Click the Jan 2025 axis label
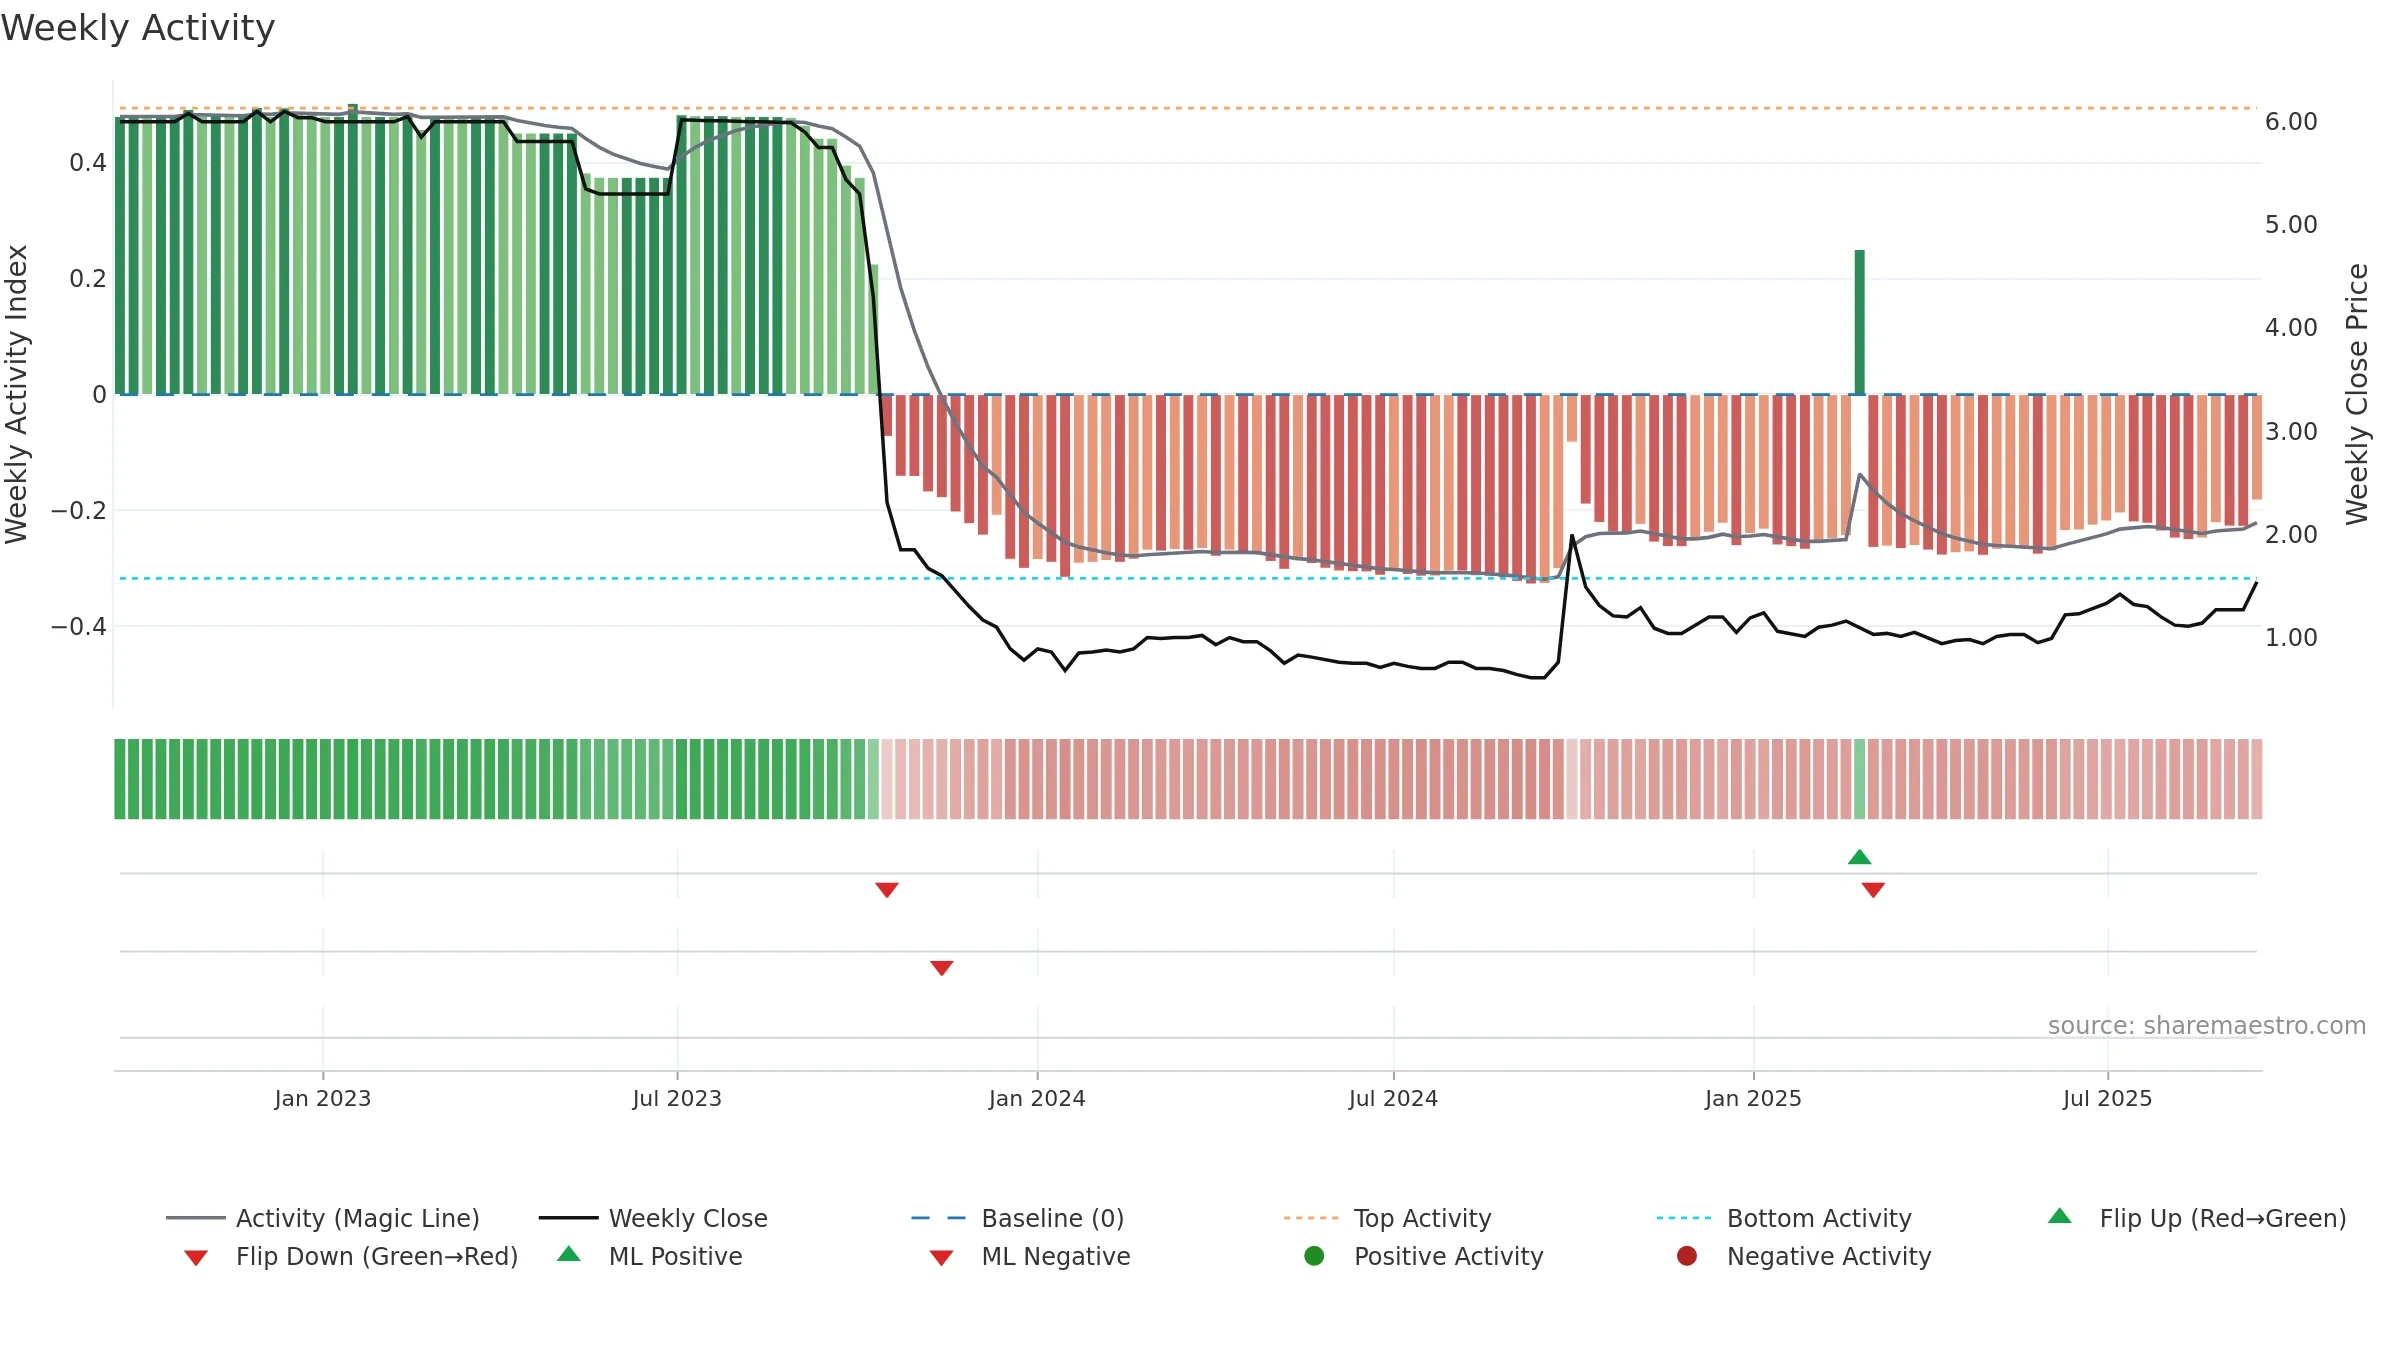The height and width of the screenshot is (1350, 2400). 1753,1099
